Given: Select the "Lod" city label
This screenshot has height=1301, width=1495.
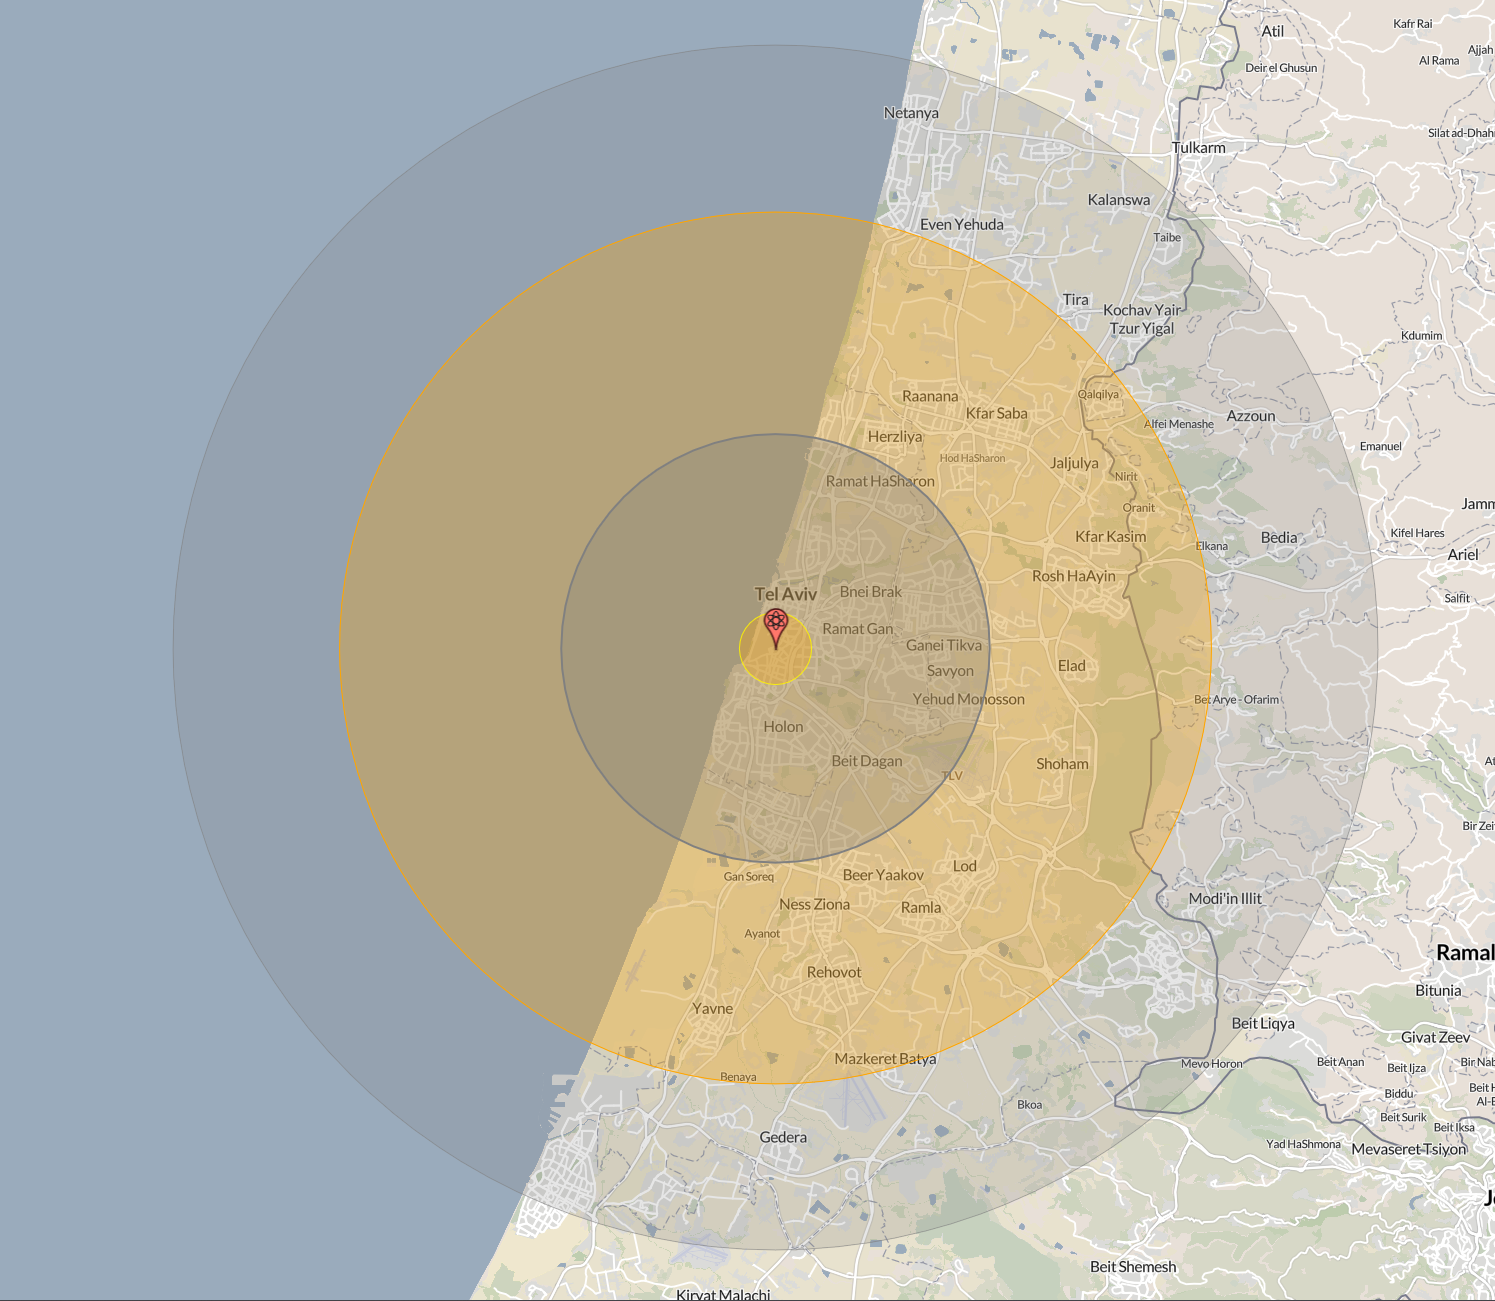Looking at the screenshot, I should 965,866.
